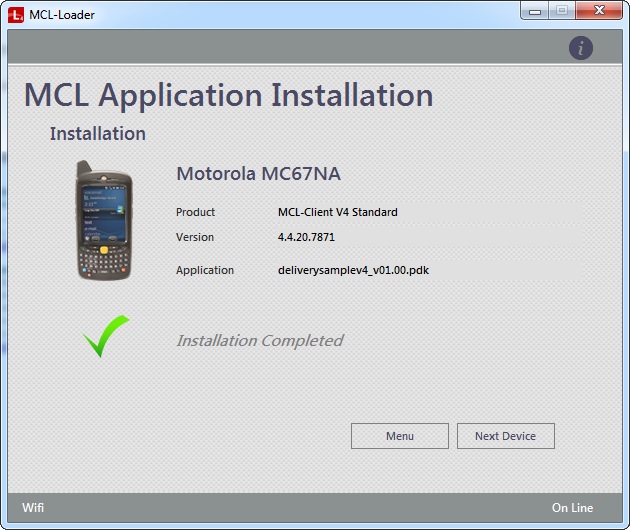Open the info icon in header
Screen dimensions: 630x530
pos(581,48)
